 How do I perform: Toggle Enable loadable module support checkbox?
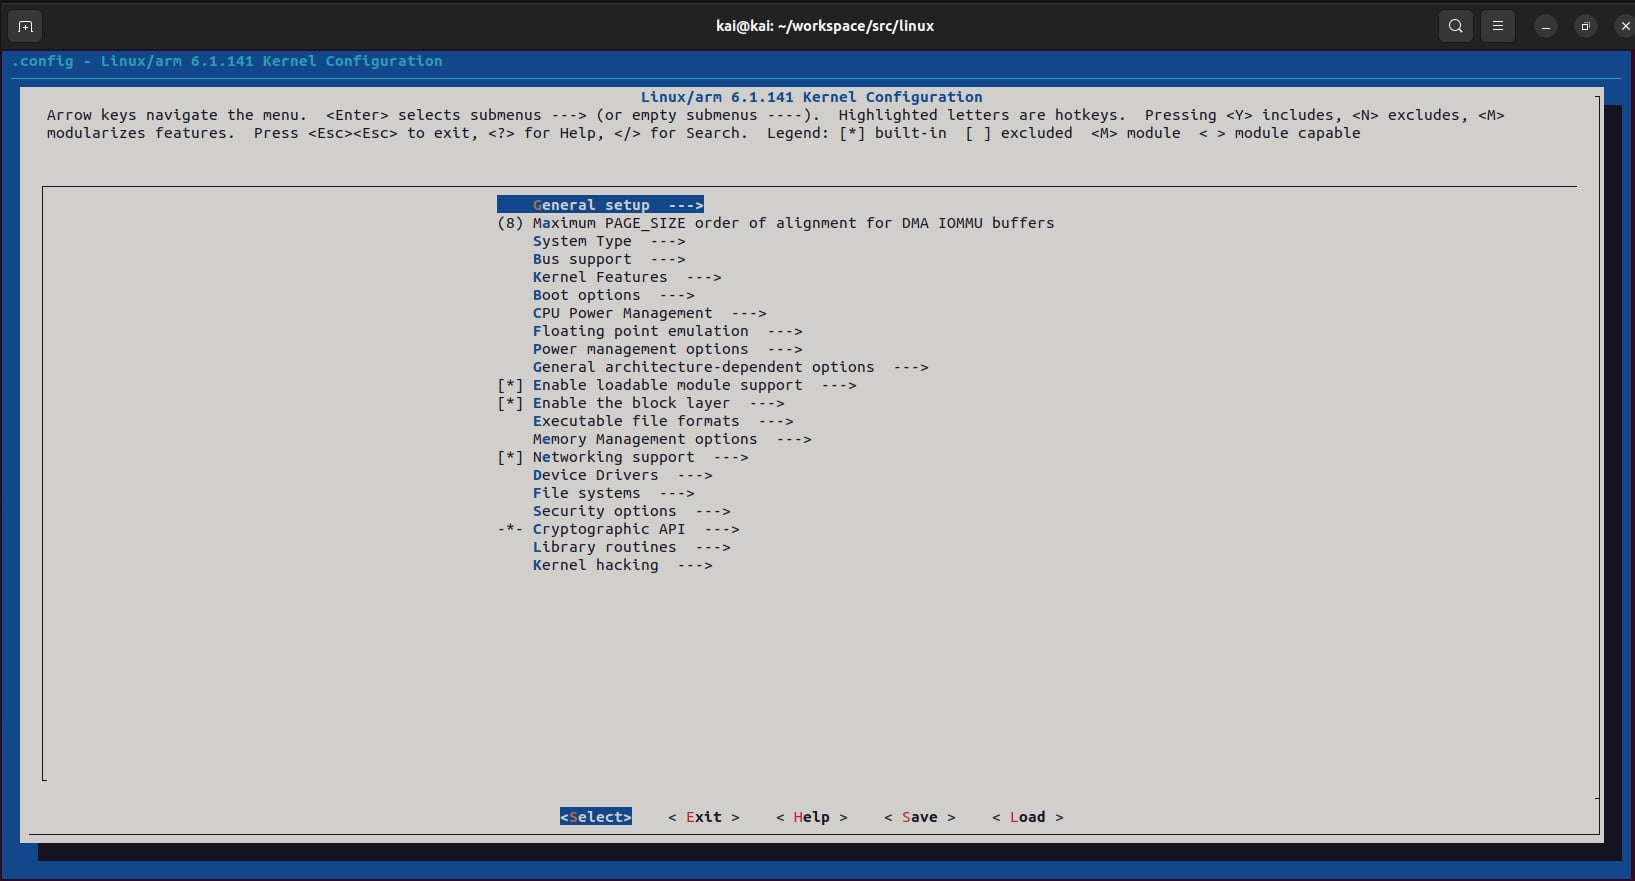click(x=510, y=385)
